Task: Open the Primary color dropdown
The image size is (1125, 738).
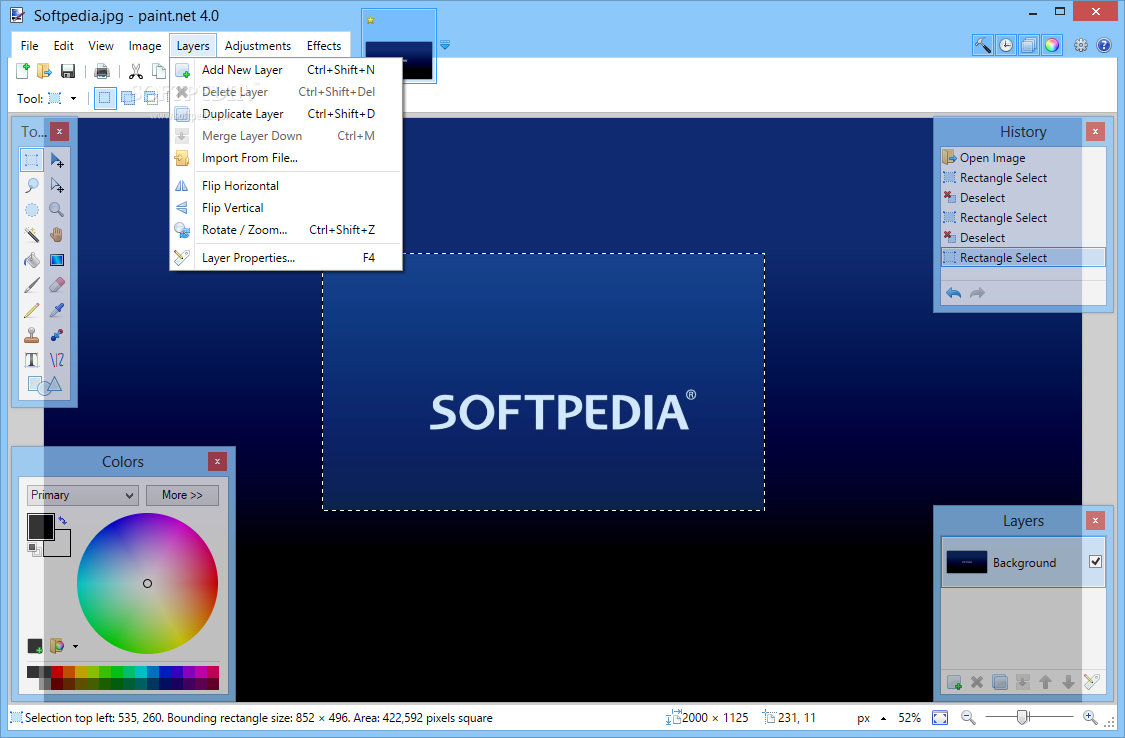Action: 83,495
